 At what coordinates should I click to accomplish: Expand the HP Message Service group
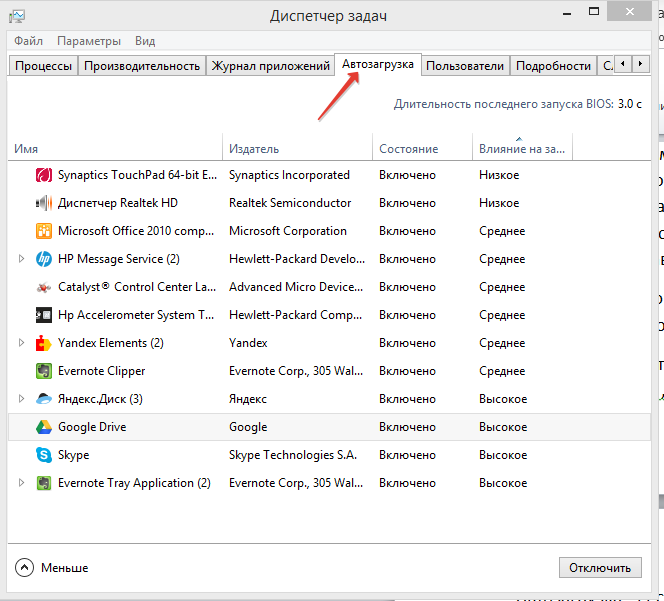coord(21,259)
